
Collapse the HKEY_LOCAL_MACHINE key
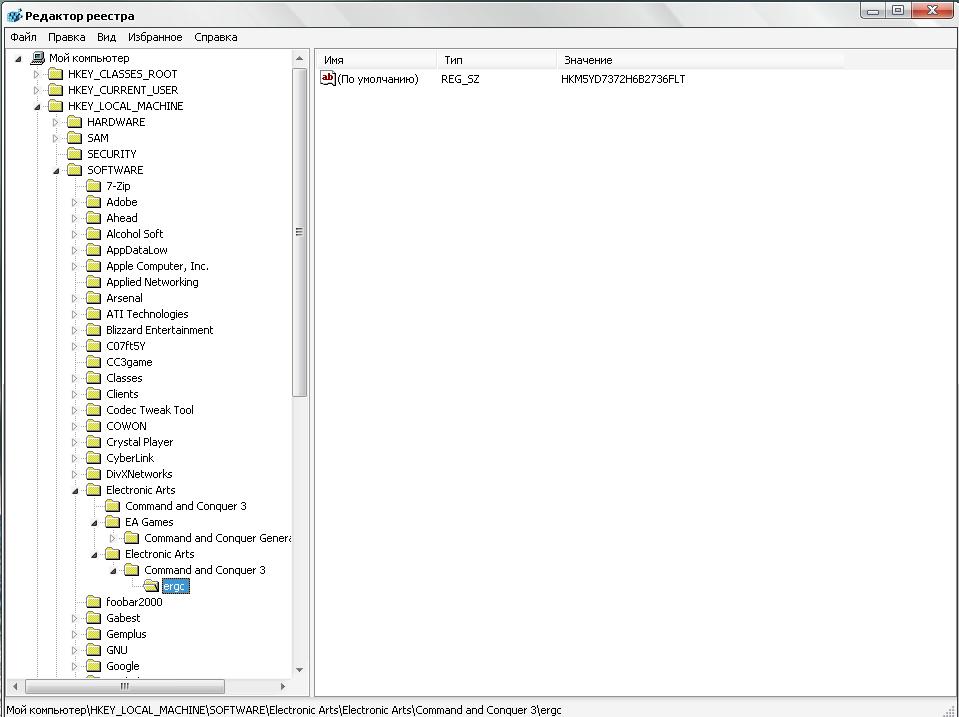(x=37, y=106)
